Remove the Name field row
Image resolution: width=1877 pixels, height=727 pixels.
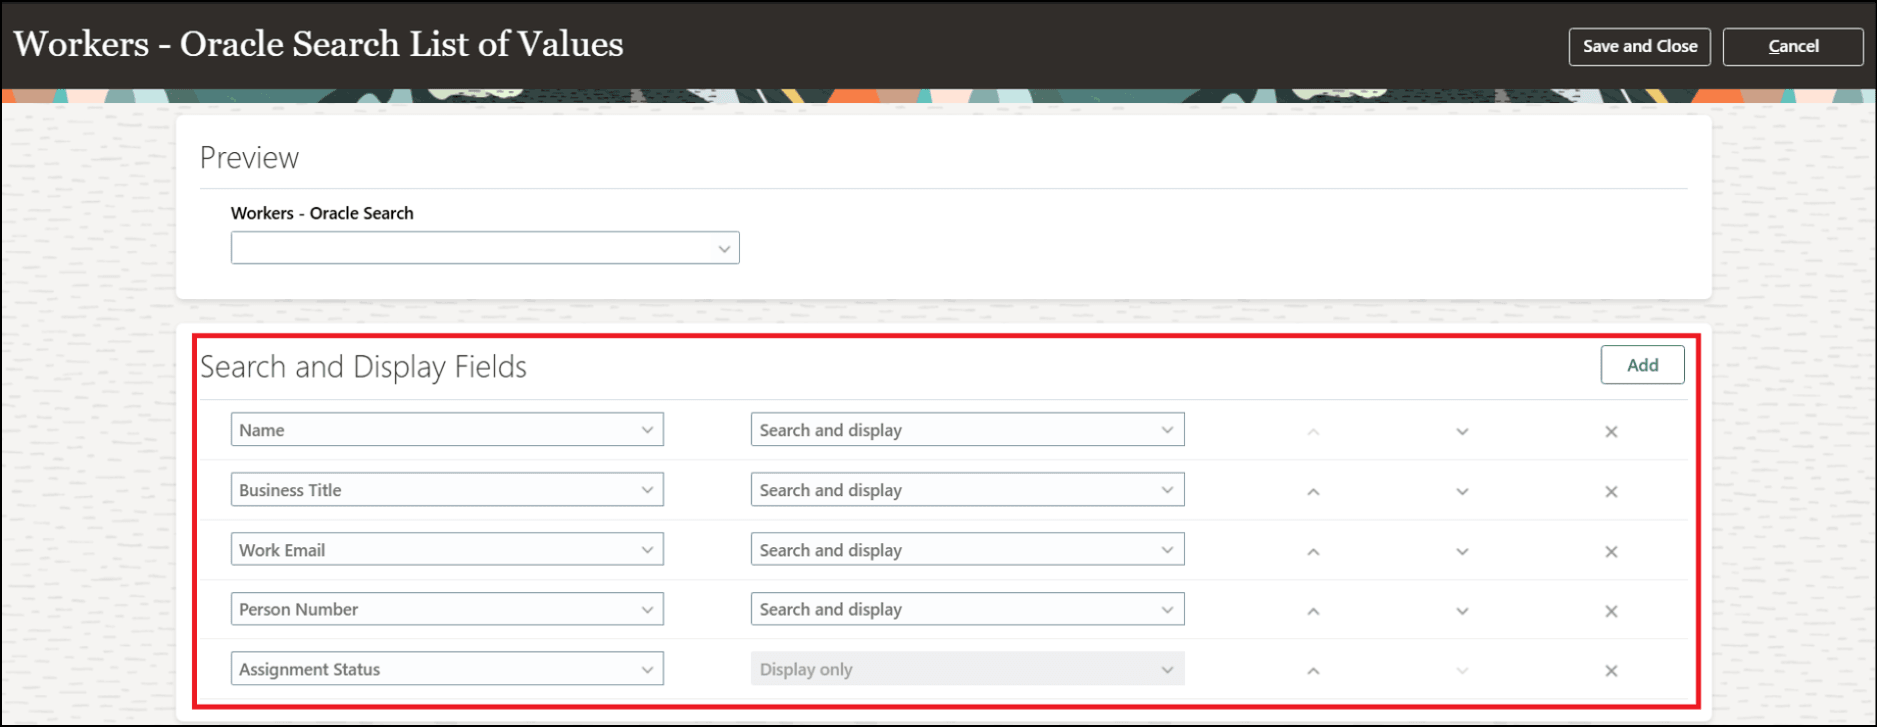[x=1611, y=432]
